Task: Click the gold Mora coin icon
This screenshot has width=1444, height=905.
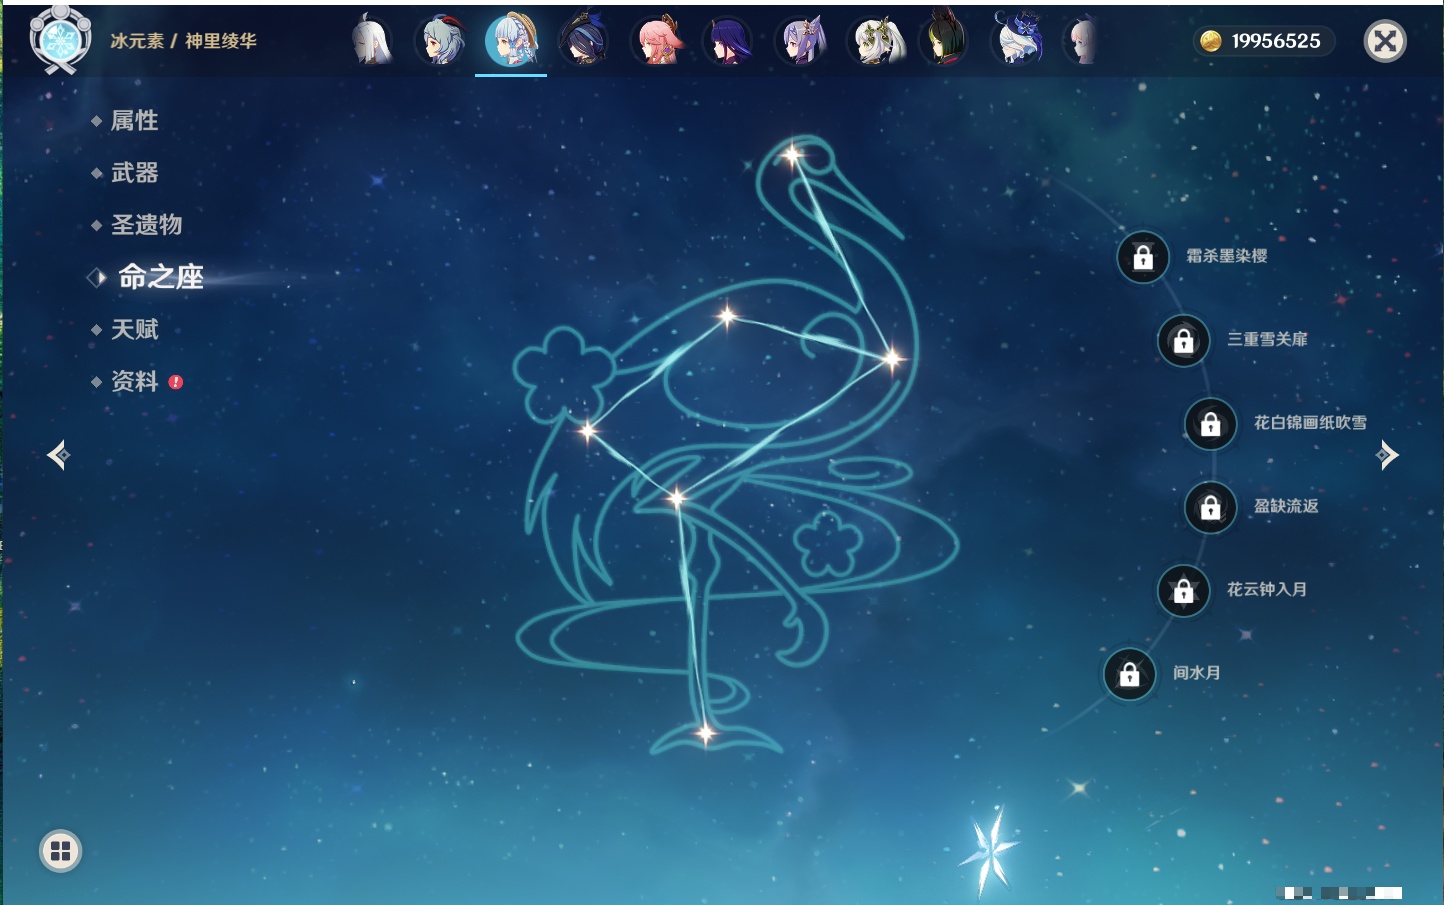Action: point(1210,41)
